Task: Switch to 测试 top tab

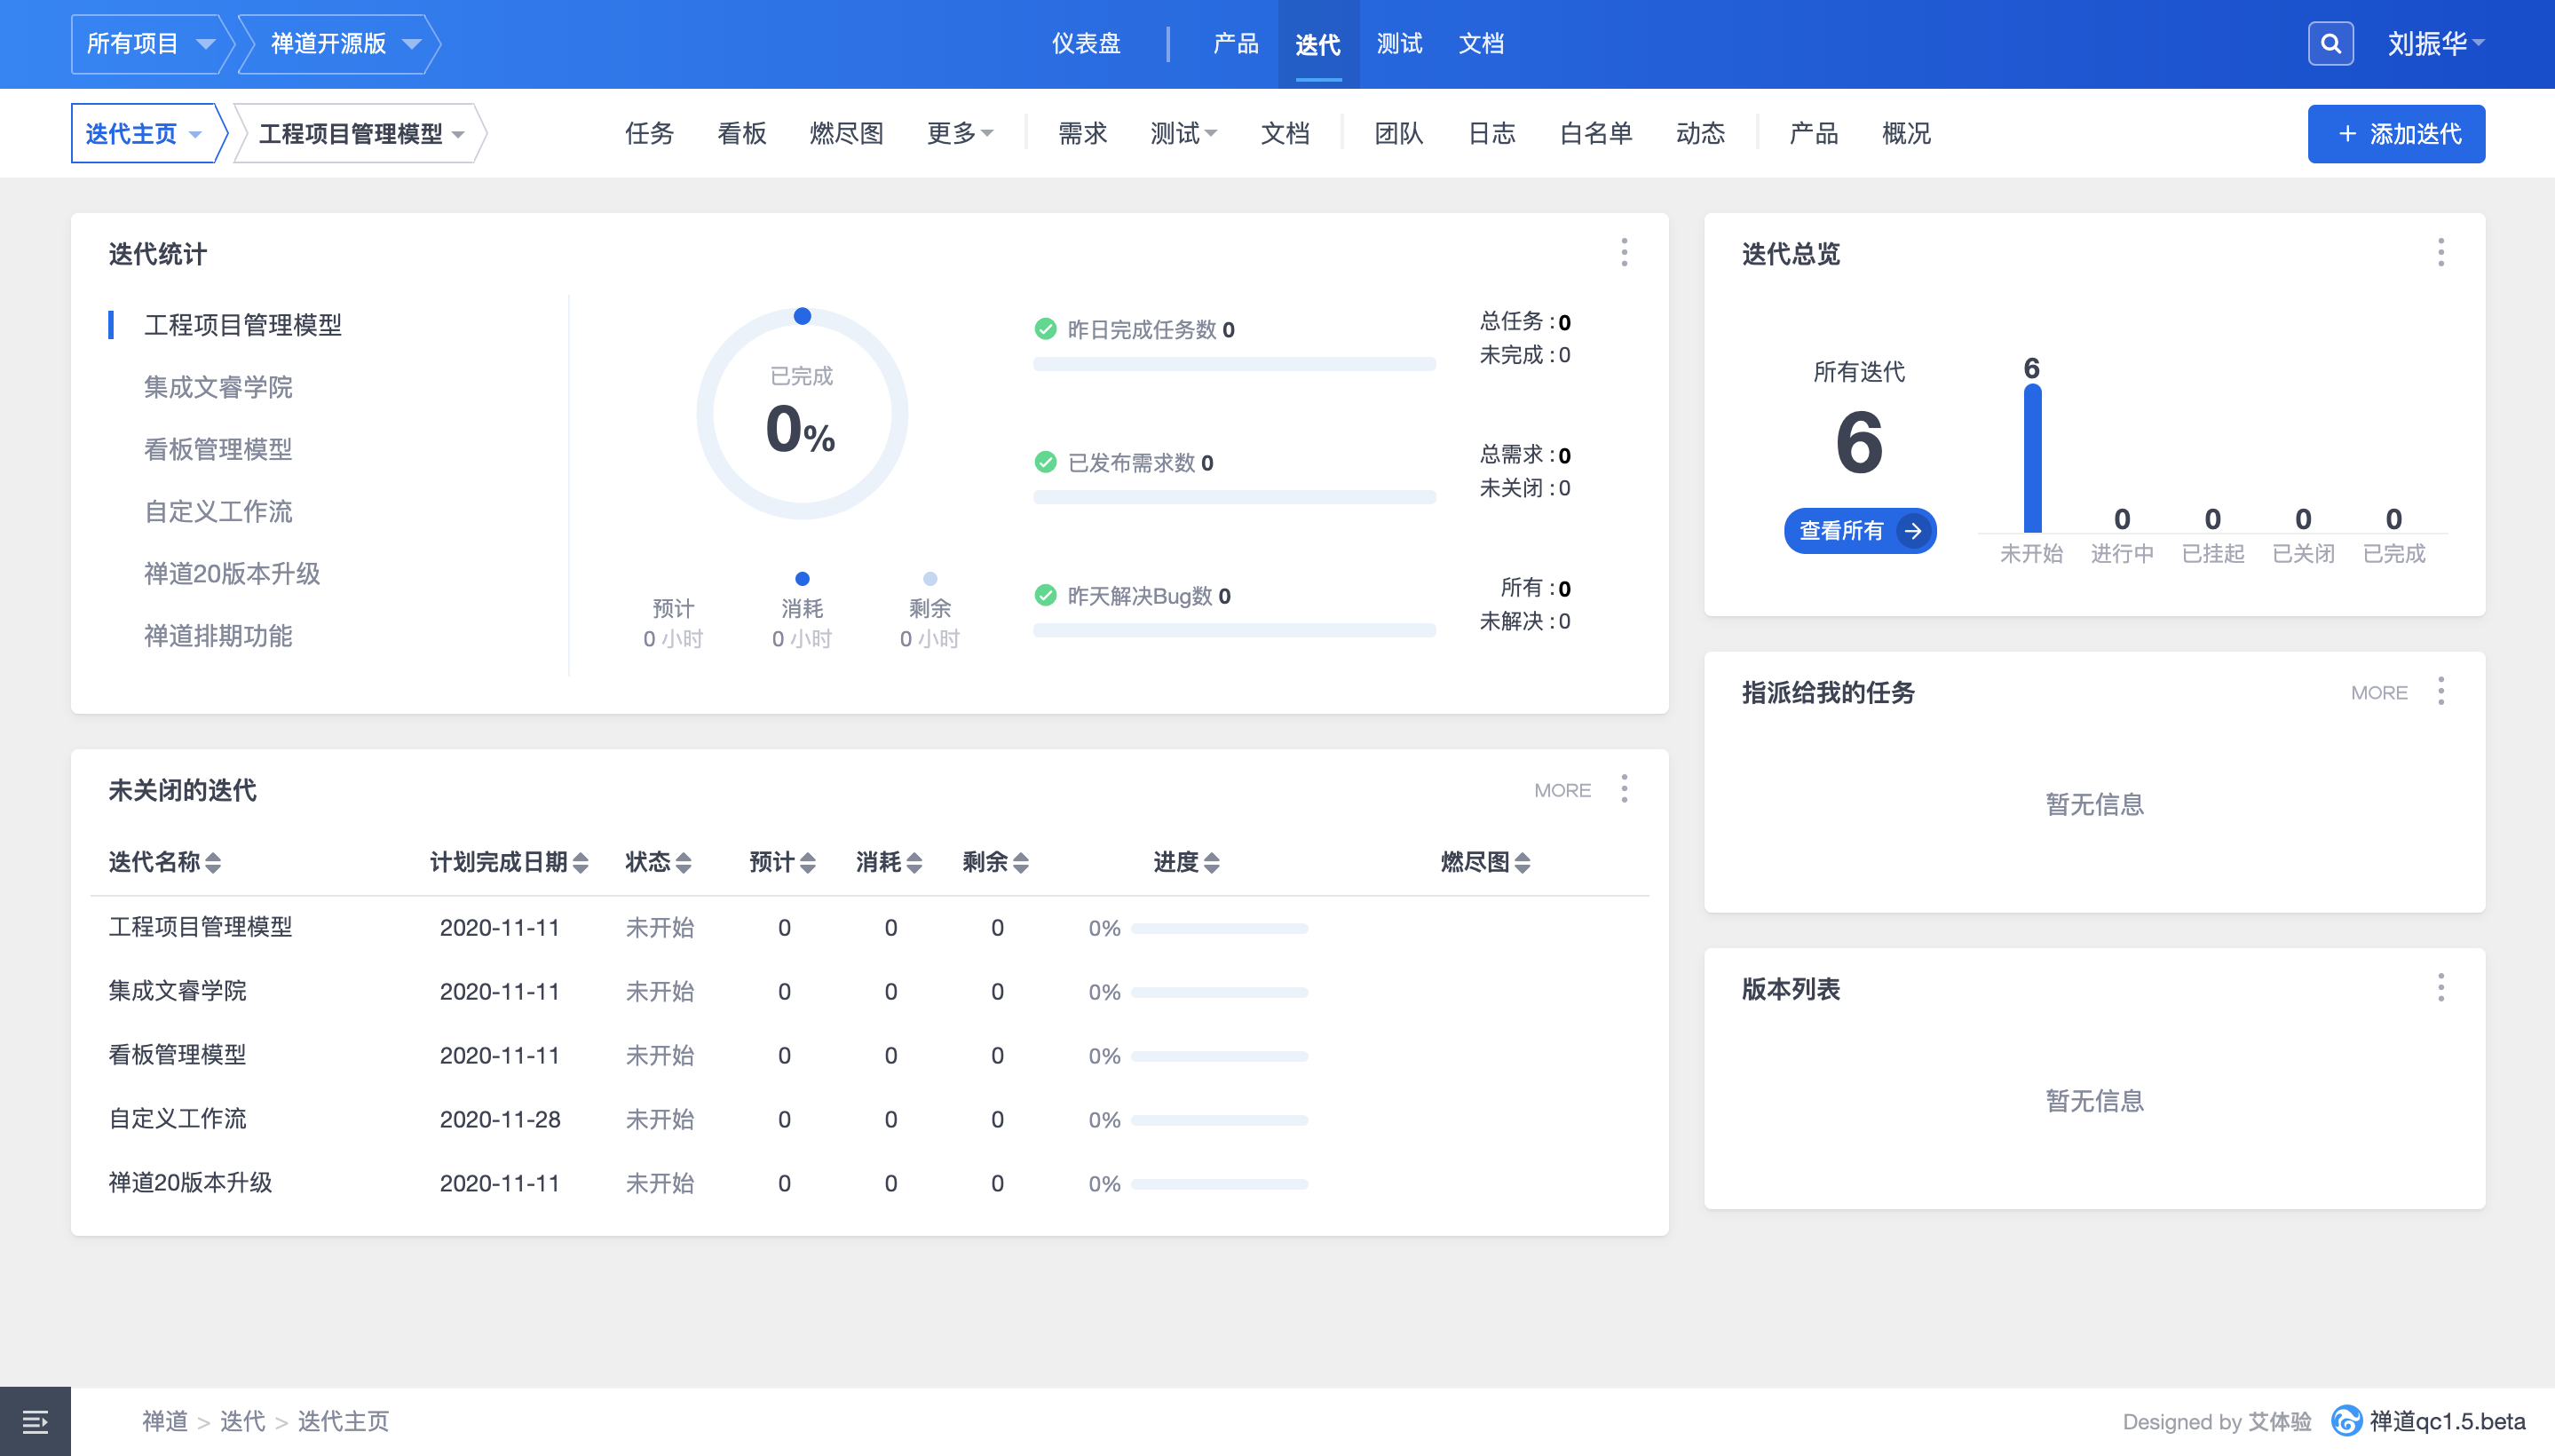Action: pyautogui.click(x=1398, y=44)
